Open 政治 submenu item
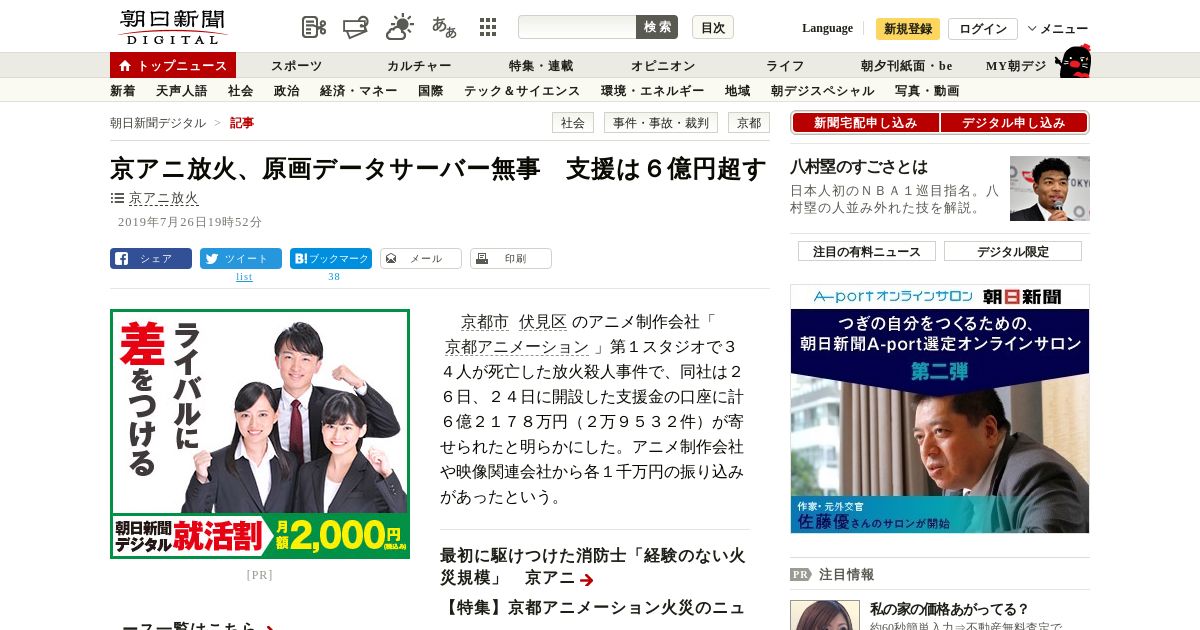The height and width of the screenshot is (630, 1200). coord(287,91)
